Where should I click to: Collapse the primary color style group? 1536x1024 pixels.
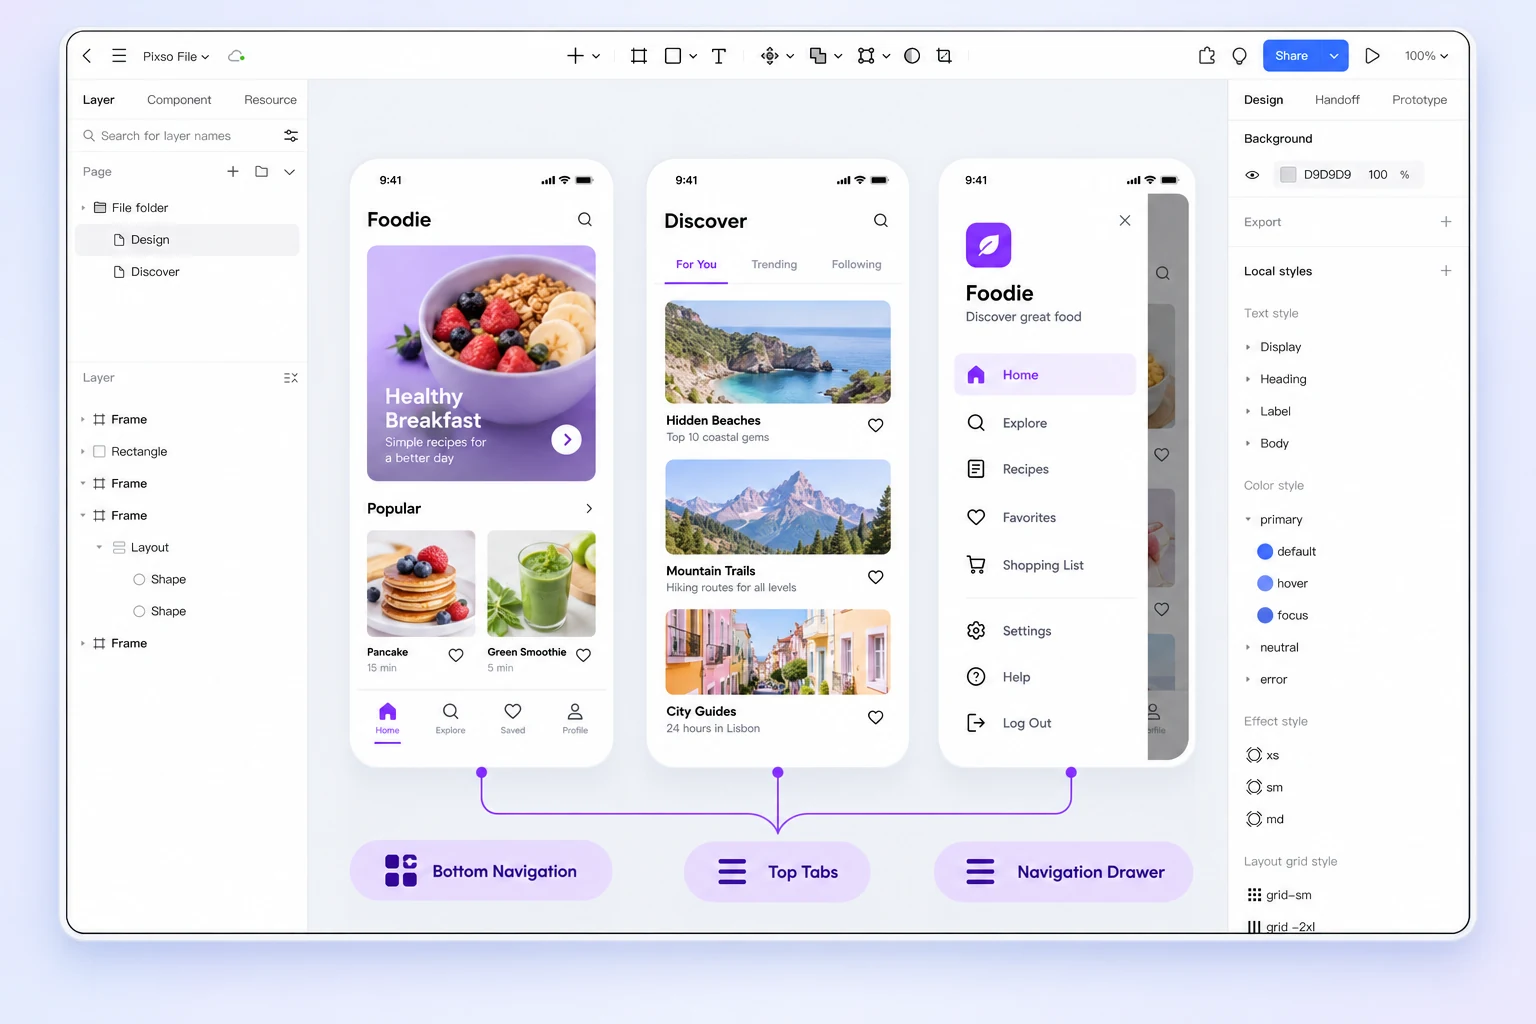pos(1248,520)
